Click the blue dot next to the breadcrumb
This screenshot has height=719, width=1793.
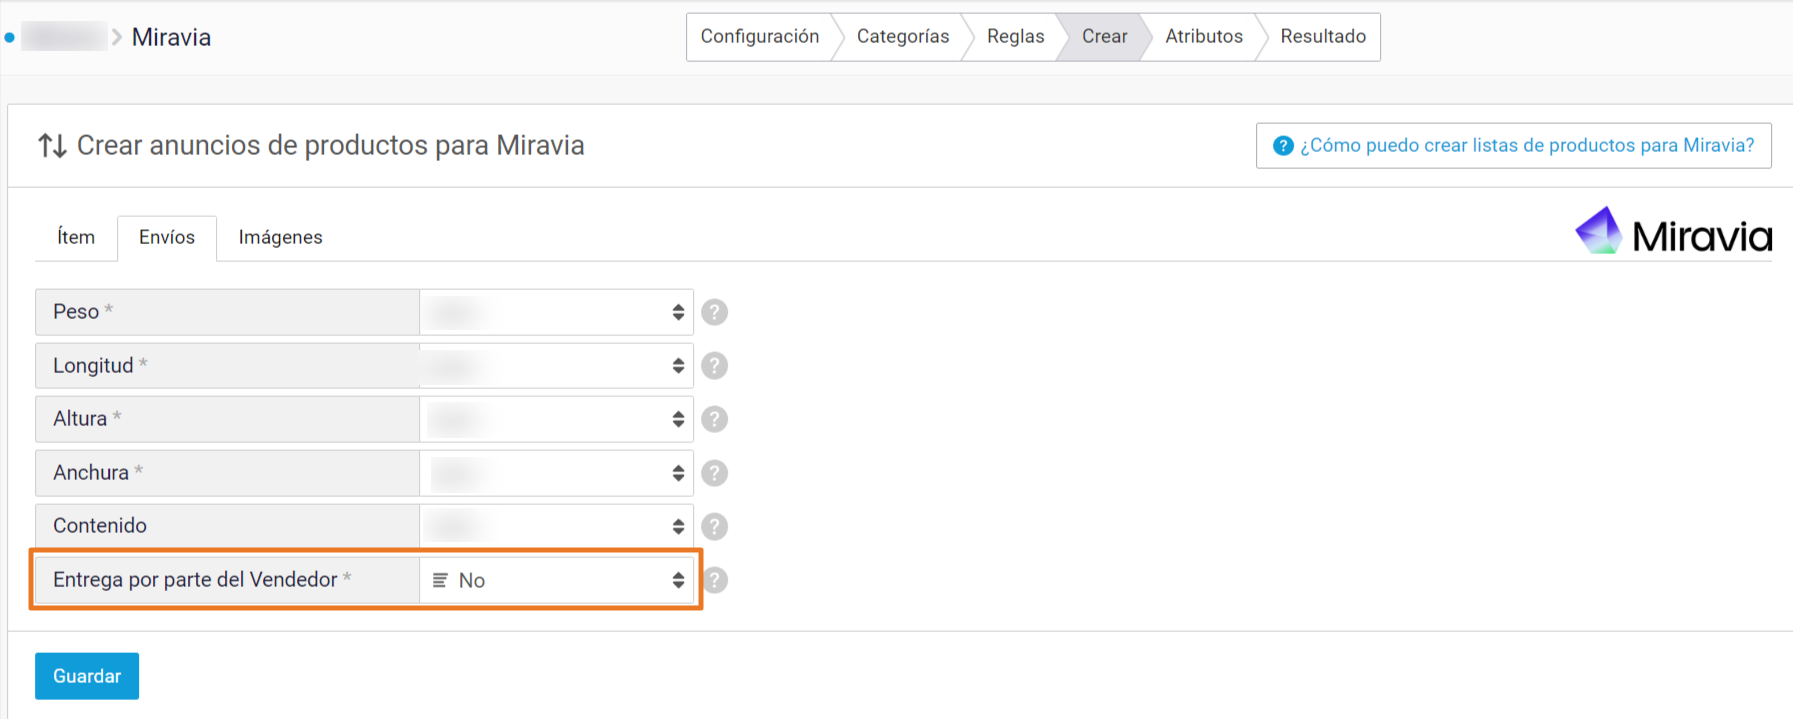pos(10,38)
